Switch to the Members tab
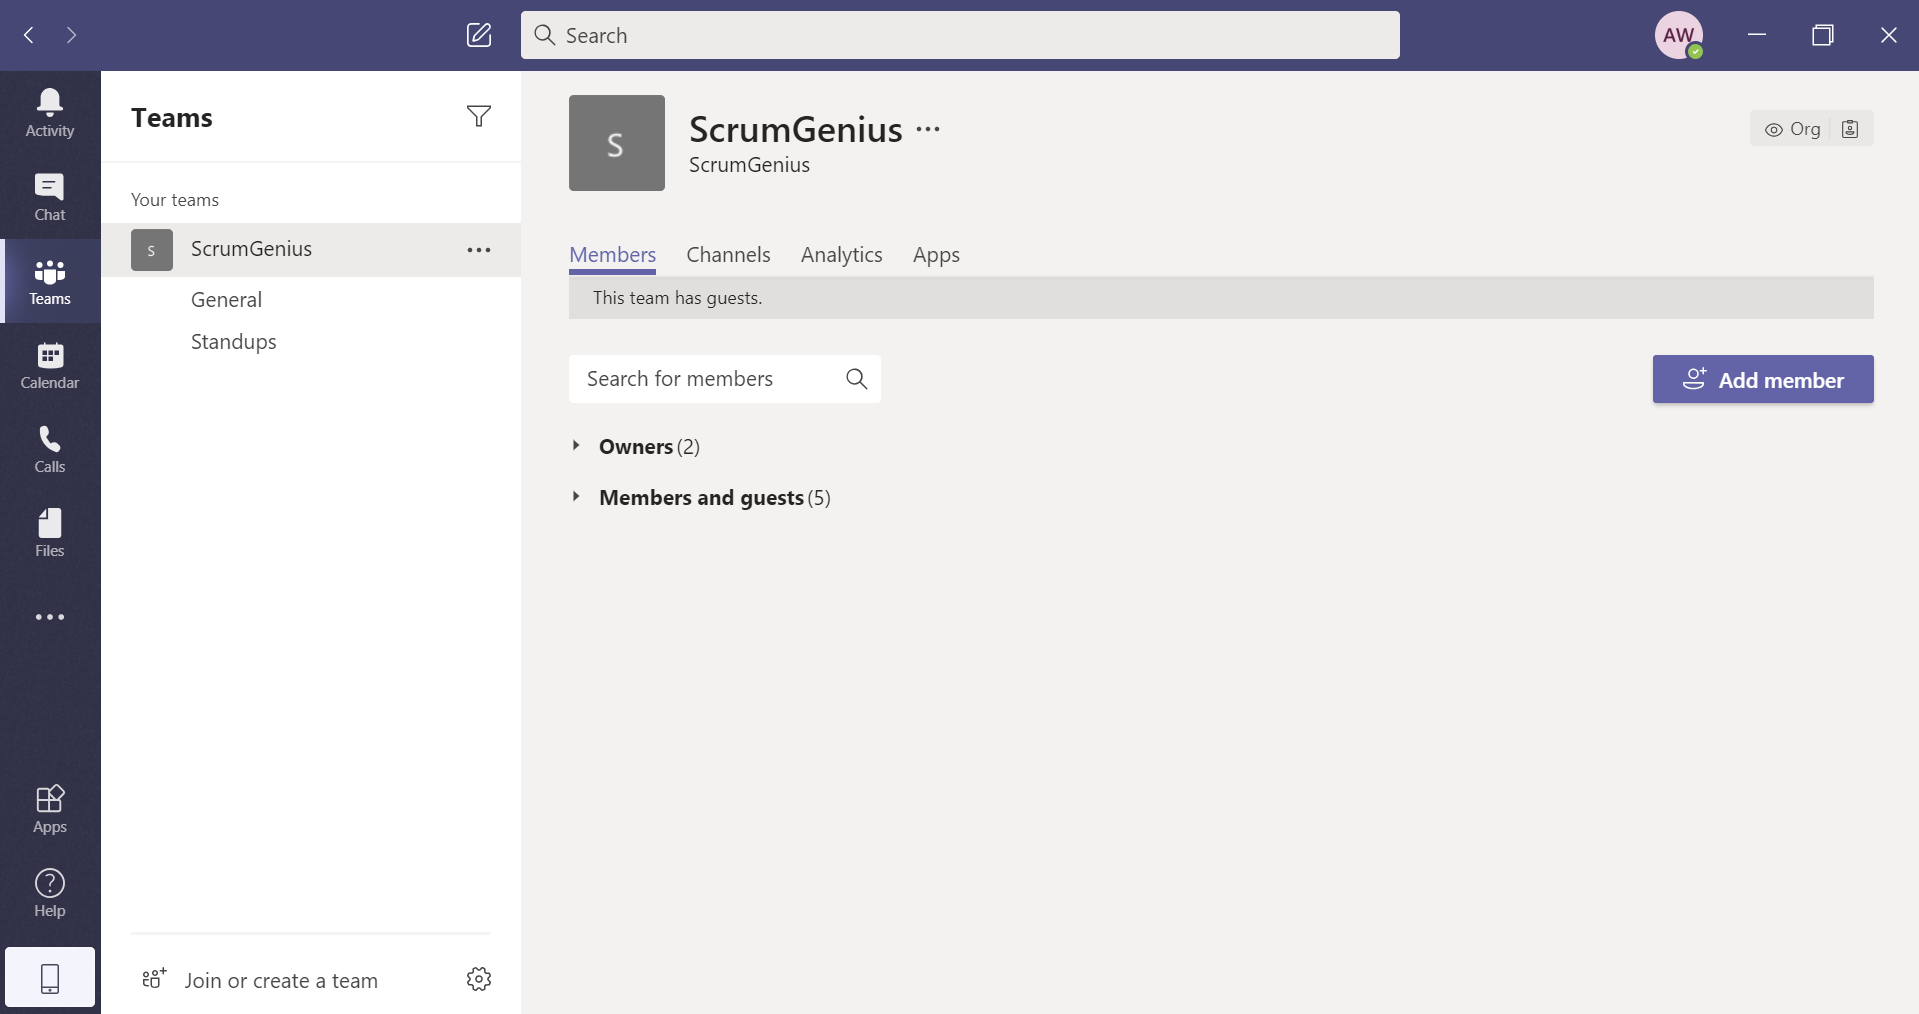1919x1014 pixels. coord(612,254)
